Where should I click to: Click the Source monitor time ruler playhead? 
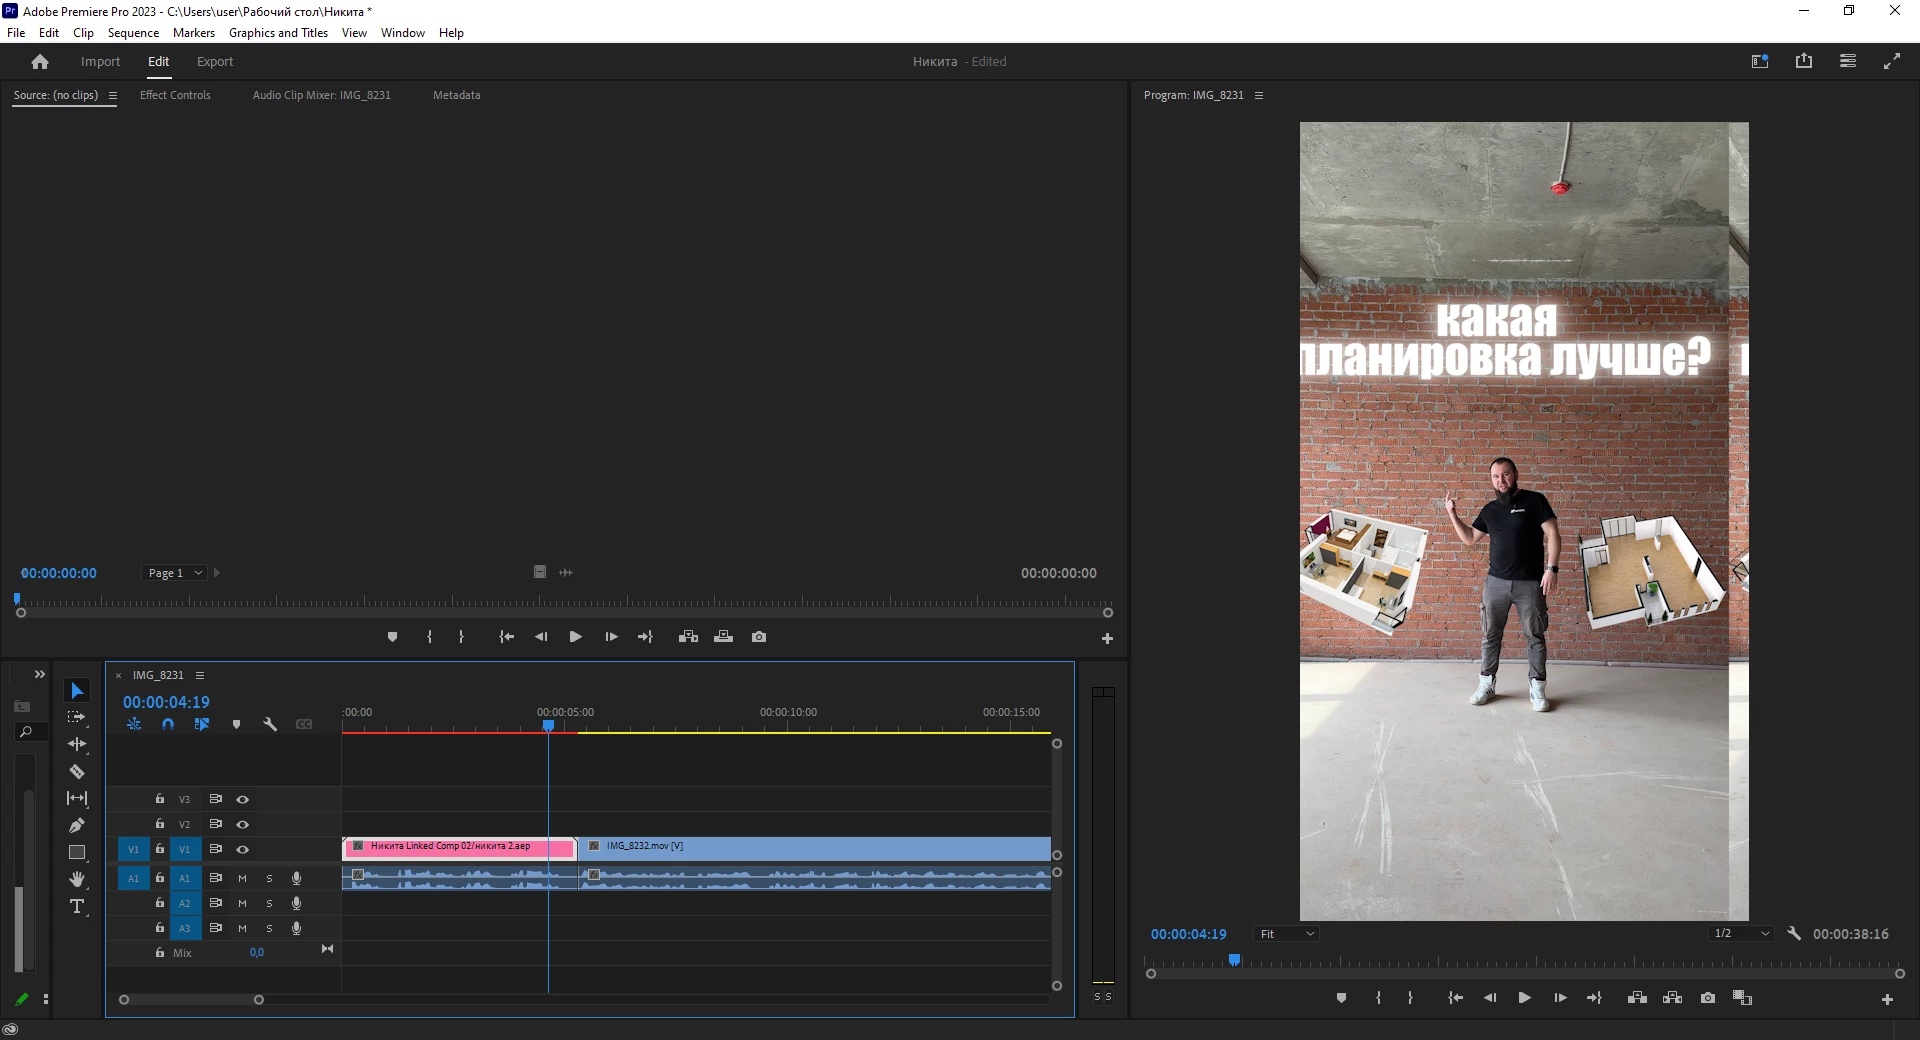[x=17, y=599]
